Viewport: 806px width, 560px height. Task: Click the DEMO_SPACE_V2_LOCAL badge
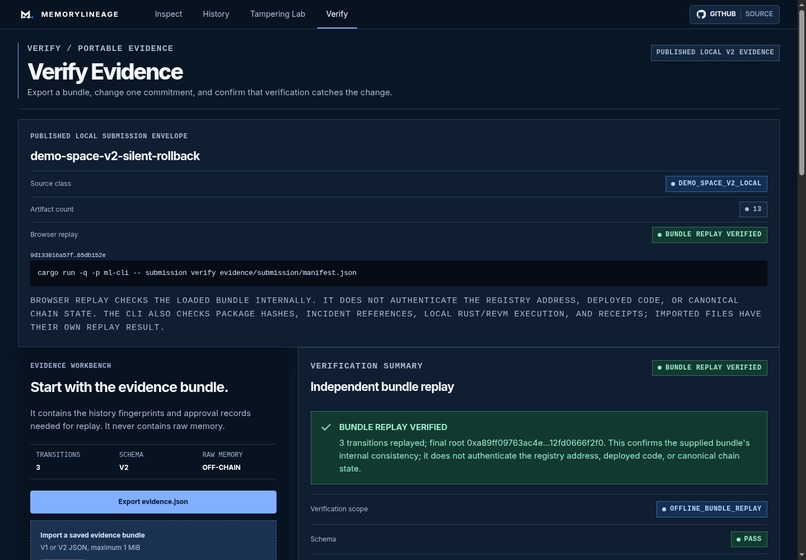coord(716,184)
